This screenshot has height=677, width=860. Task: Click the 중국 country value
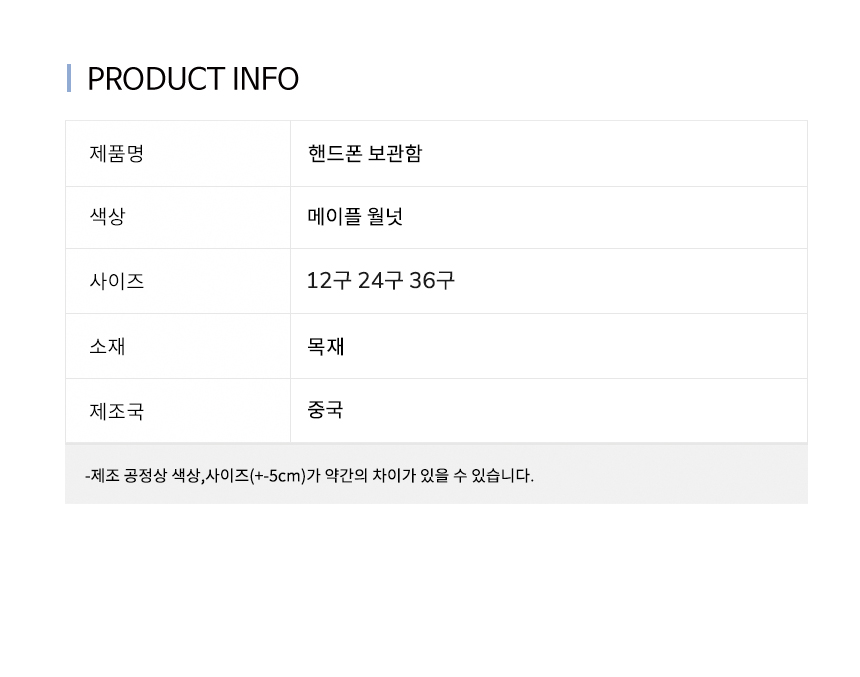326,410
